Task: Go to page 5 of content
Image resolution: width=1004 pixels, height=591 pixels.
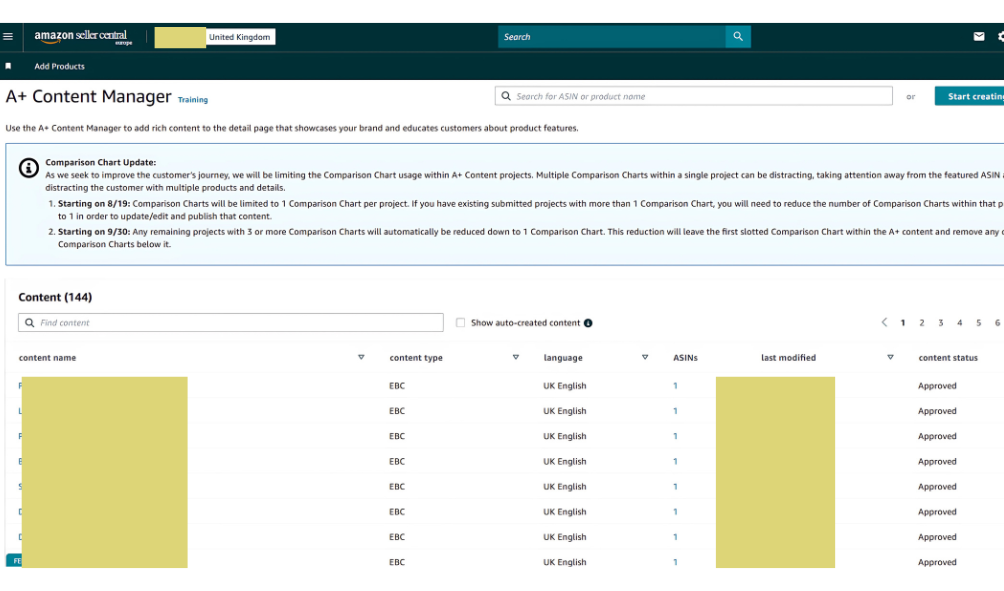Action: pos(978,323)
